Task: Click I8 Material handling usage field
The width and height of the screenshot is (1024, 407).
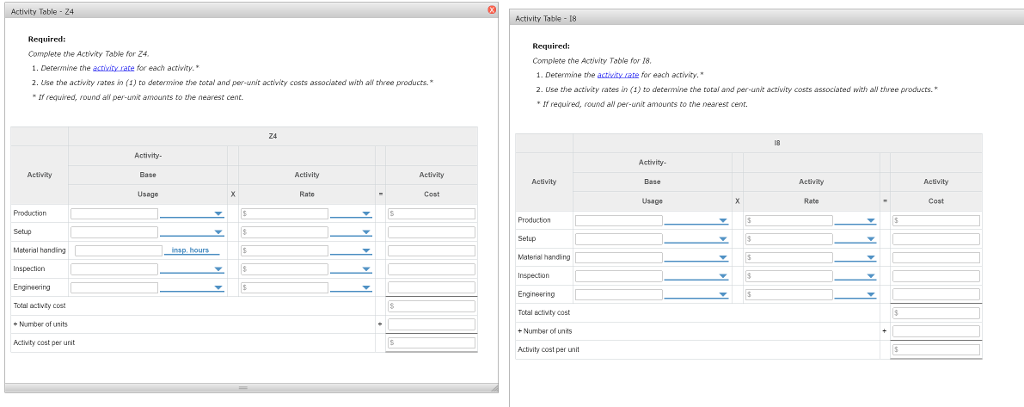Action: click(x=618, y=257)
